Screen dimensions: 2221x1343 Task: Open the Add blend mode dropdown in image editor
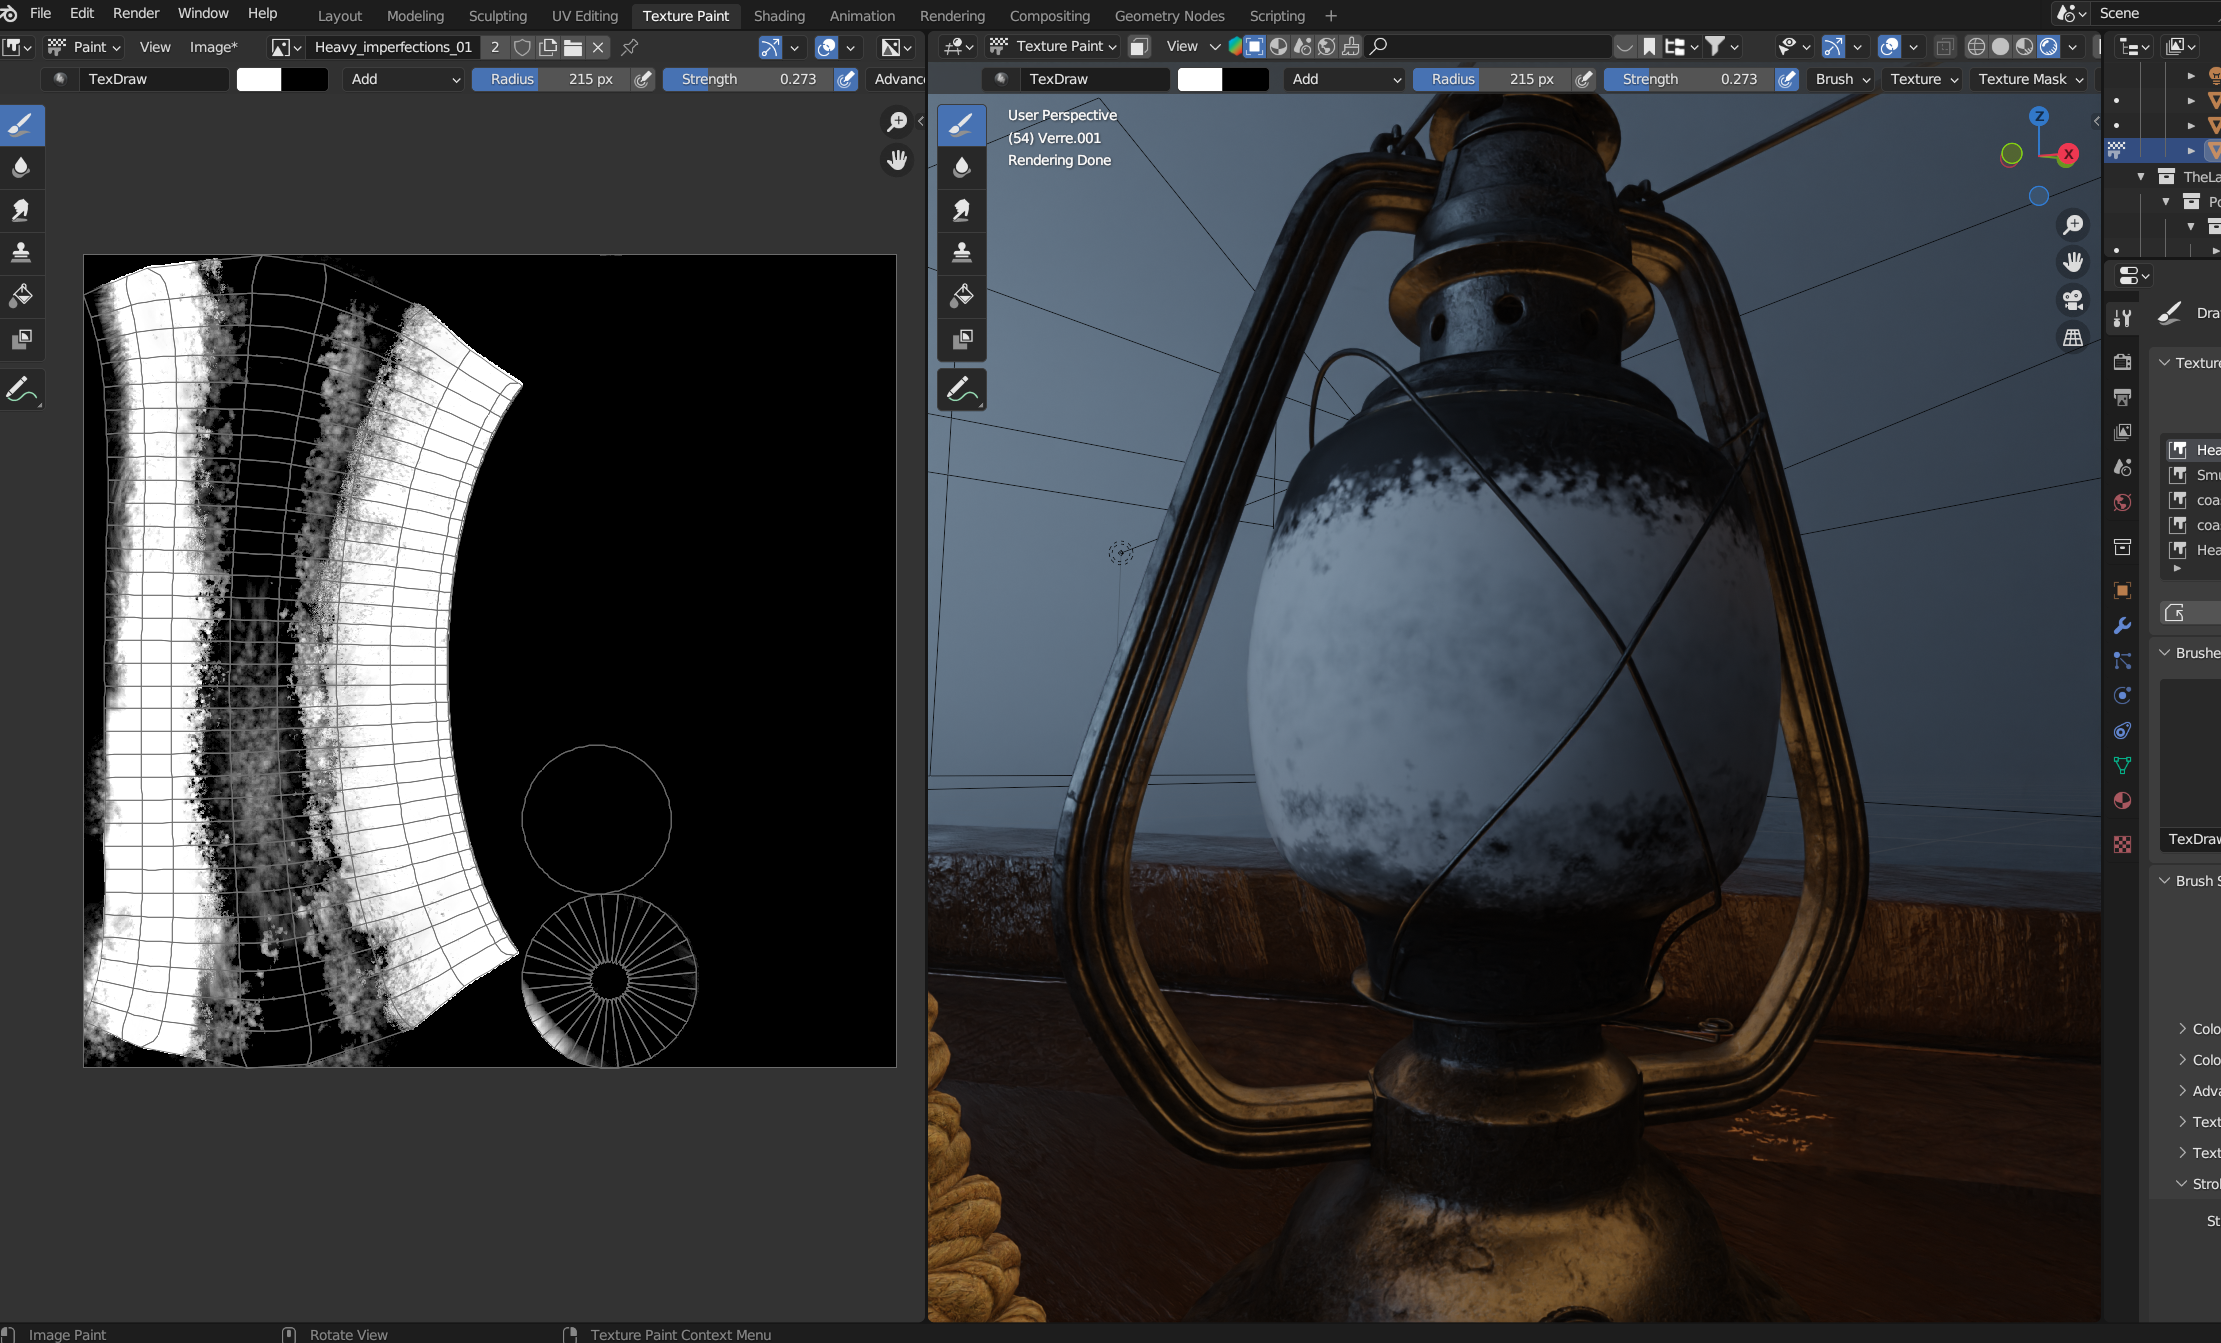[x=404, y=79]
